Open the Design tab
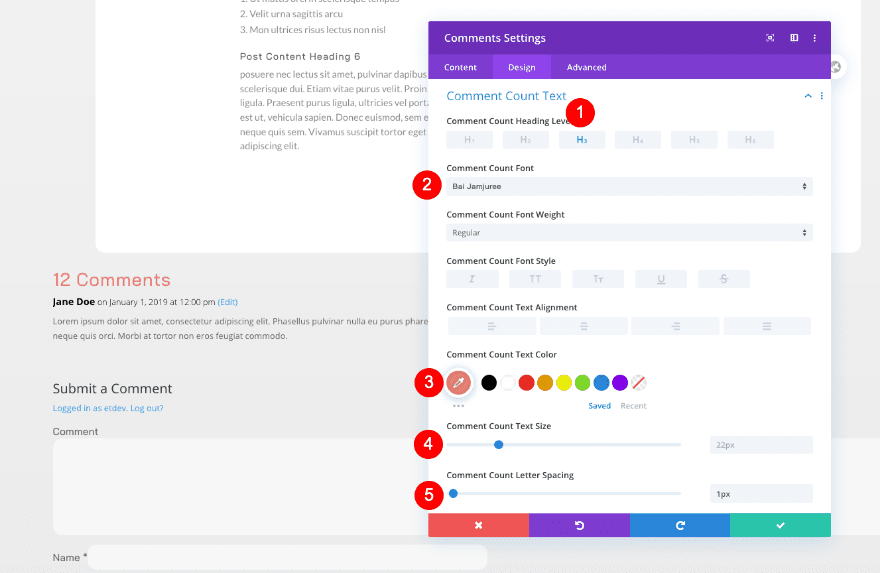The height and width of the screenshot is (573, 880). [x=521, y=67]
